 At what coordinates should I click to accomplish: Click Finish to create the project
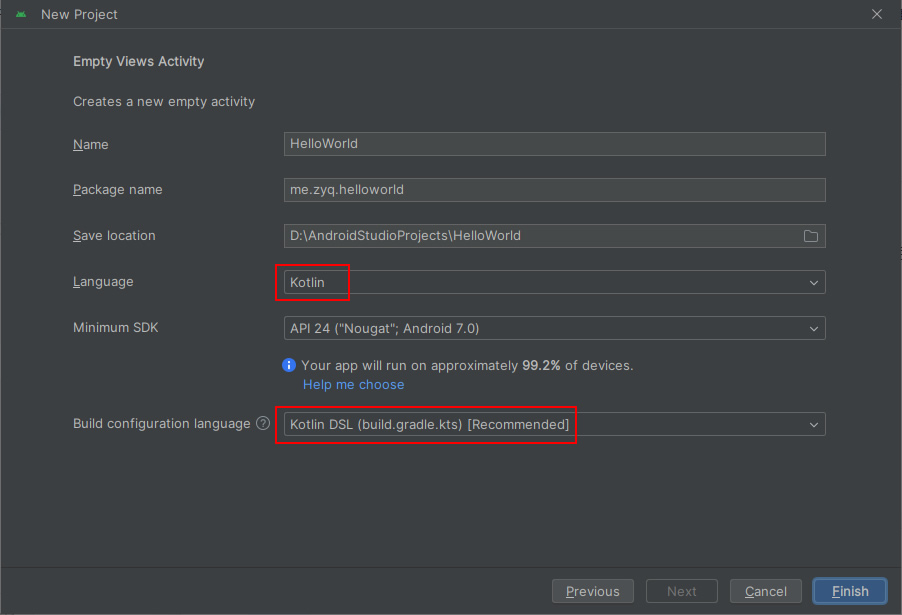point(849,591)
